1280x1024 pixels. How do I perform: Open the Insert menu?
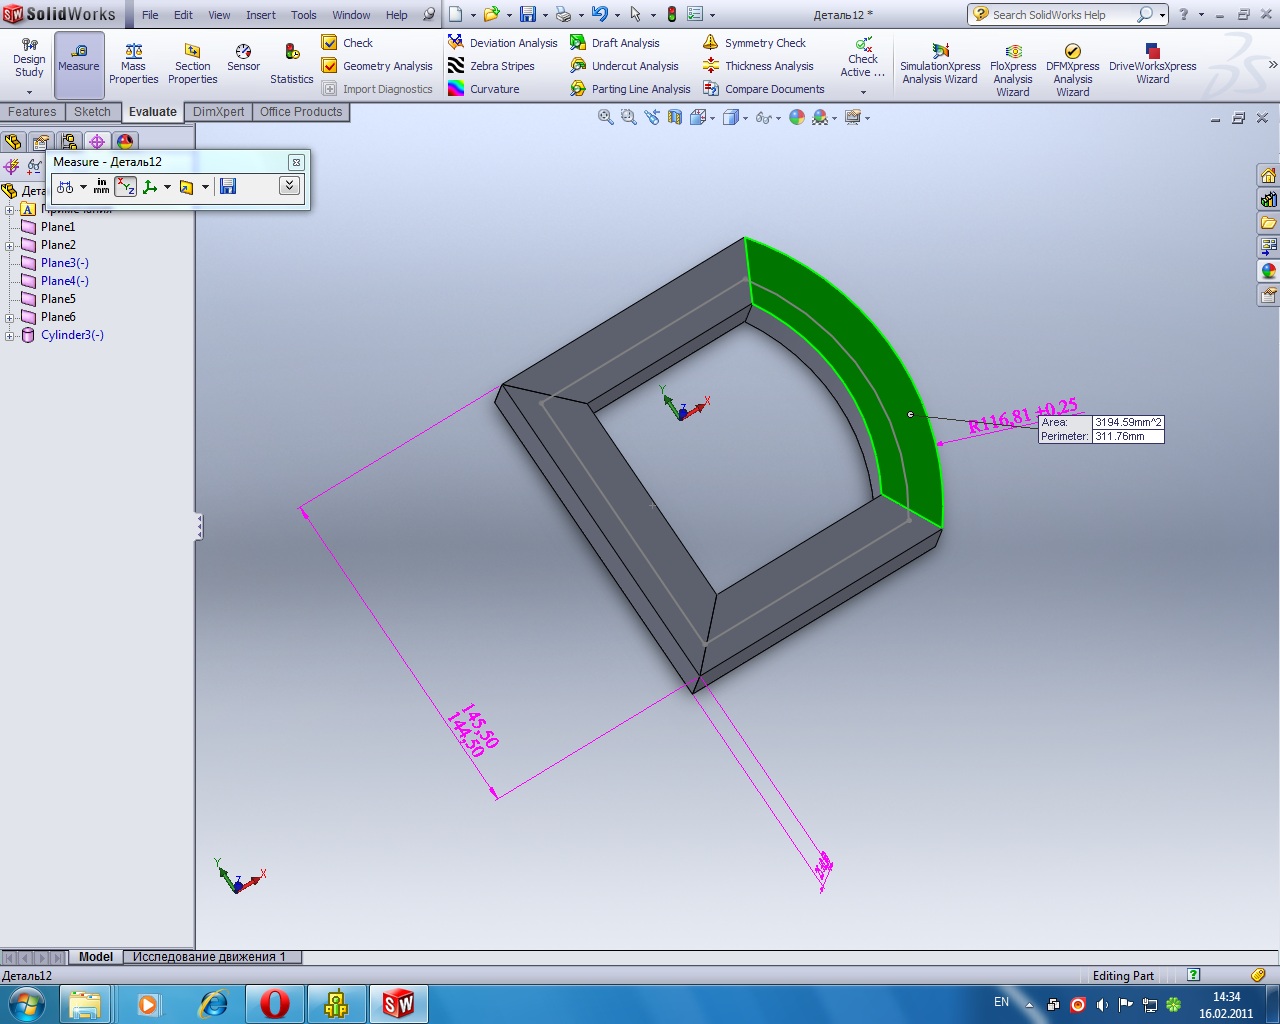point(261,15)
